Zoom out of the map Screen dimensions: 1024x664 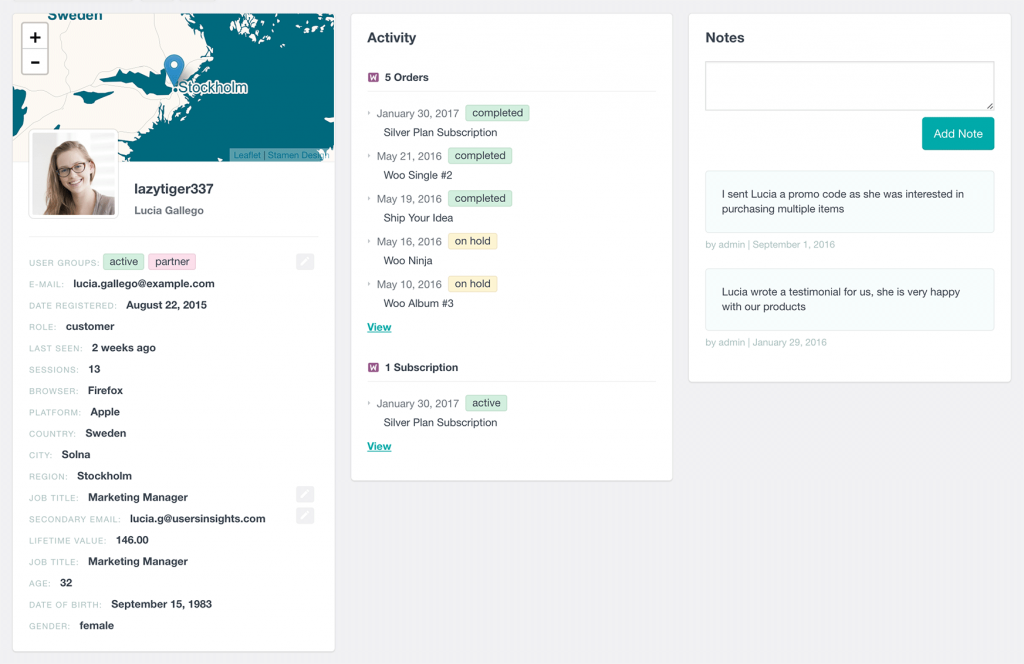pos(35,61)
